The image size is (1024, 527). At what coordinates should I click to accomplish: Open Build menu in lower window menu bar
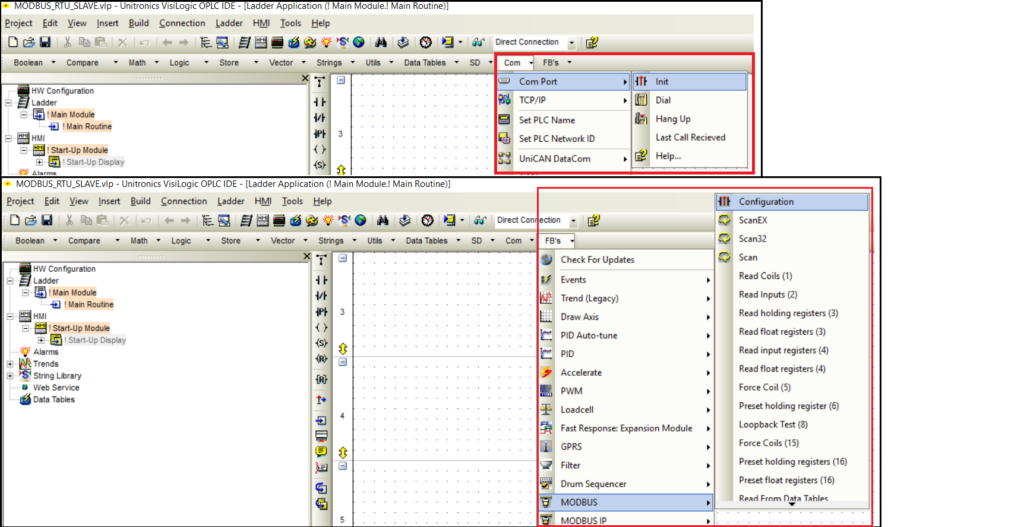point(140,201)
